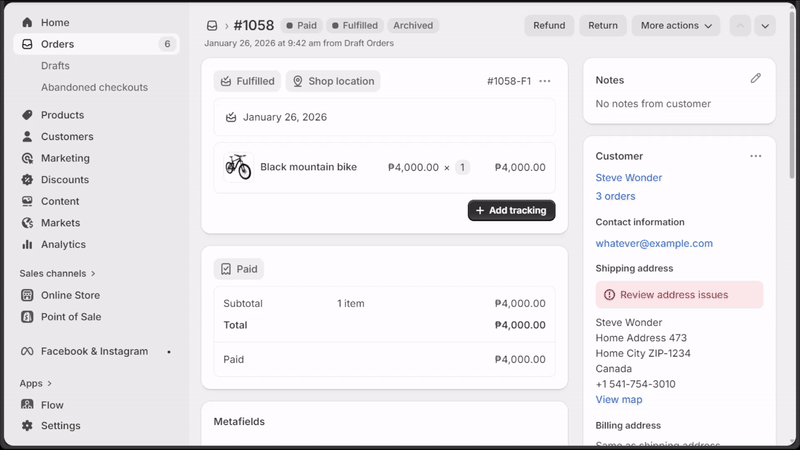800x450 pixels.
Task: Click the Paid status badge in the header
Action: [x=302, y=26]
